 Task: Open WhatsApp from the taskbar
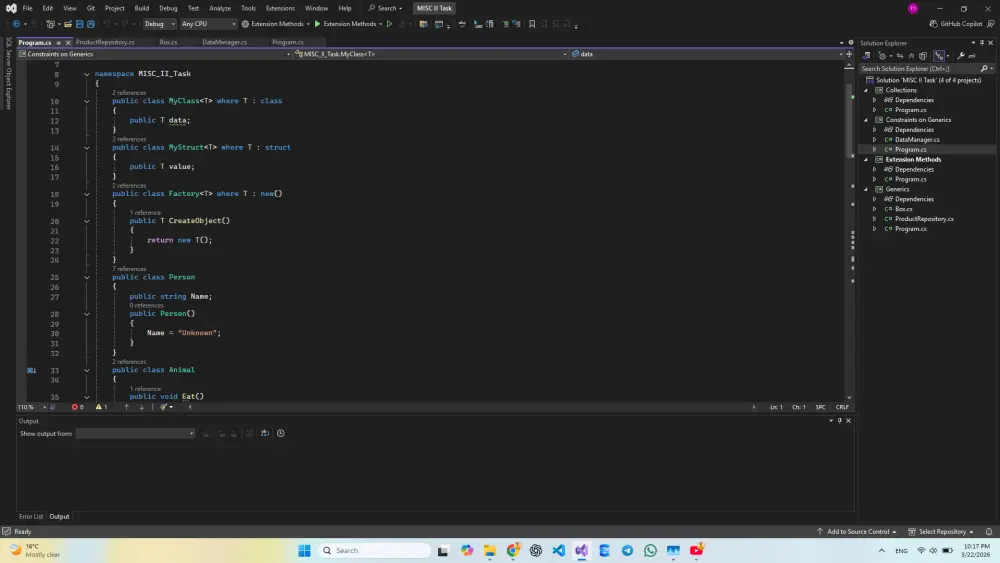point(650,550)
